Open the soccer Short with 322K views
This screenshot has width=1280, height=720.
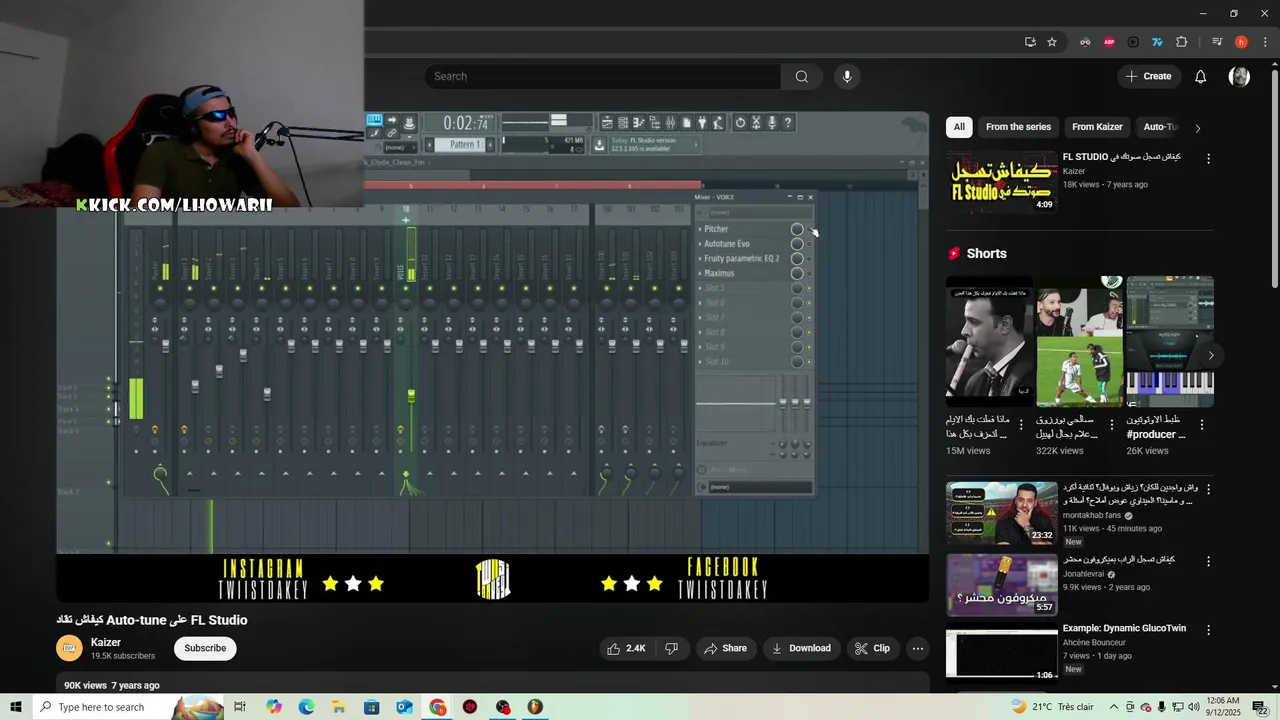[x=1080, y=341]
